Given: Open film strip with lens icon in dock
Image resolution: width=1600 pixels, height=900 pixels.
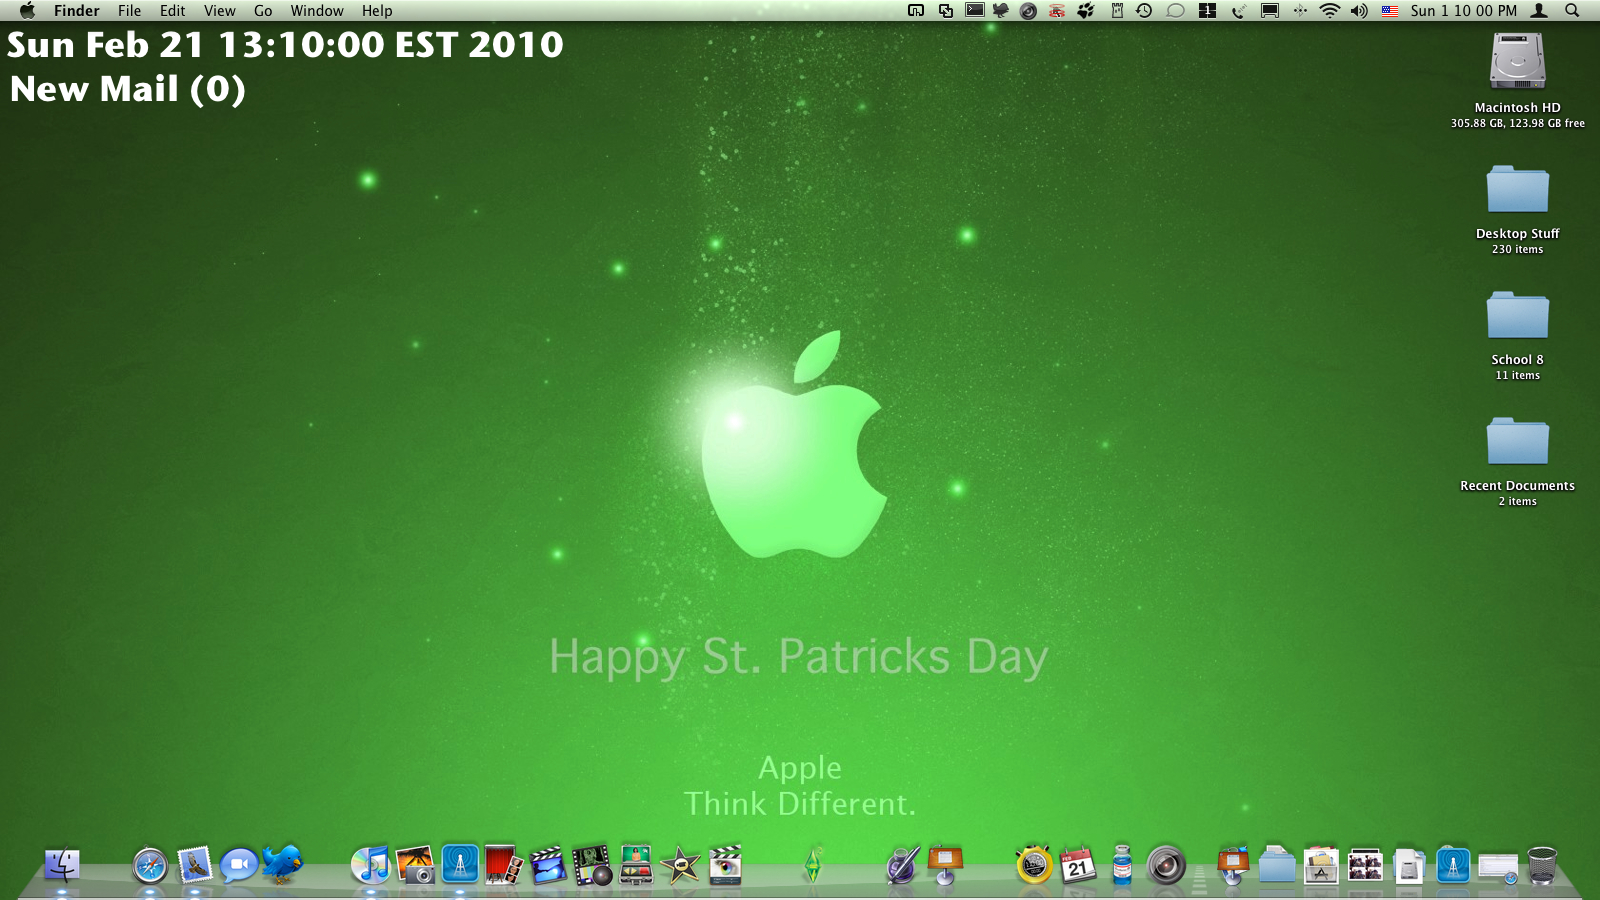Looking at the screenshot, I should tap(592, 865).
